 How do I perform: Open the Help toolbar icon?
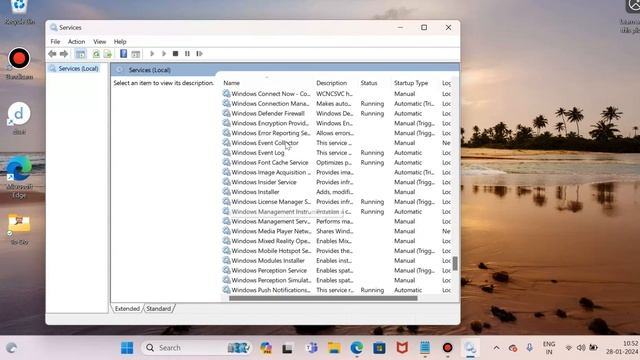123,53
